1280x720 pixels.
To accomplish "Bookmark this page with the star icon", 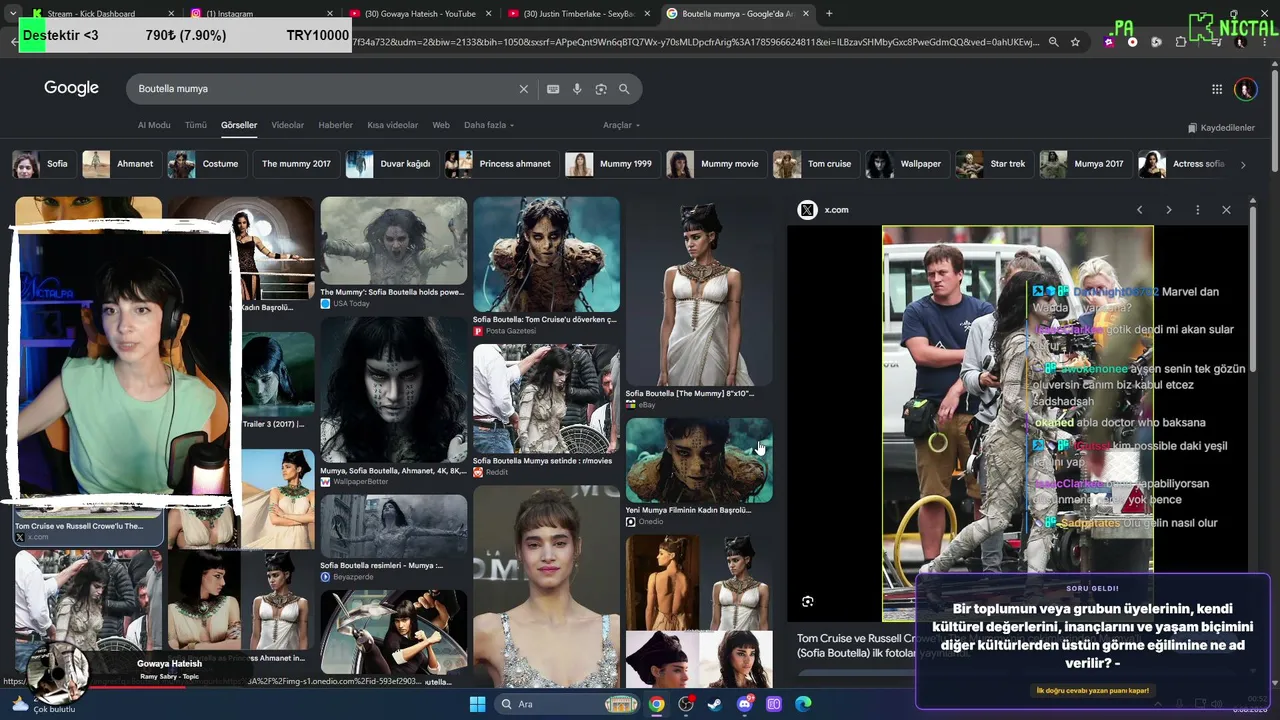I will click(1075, 42).
